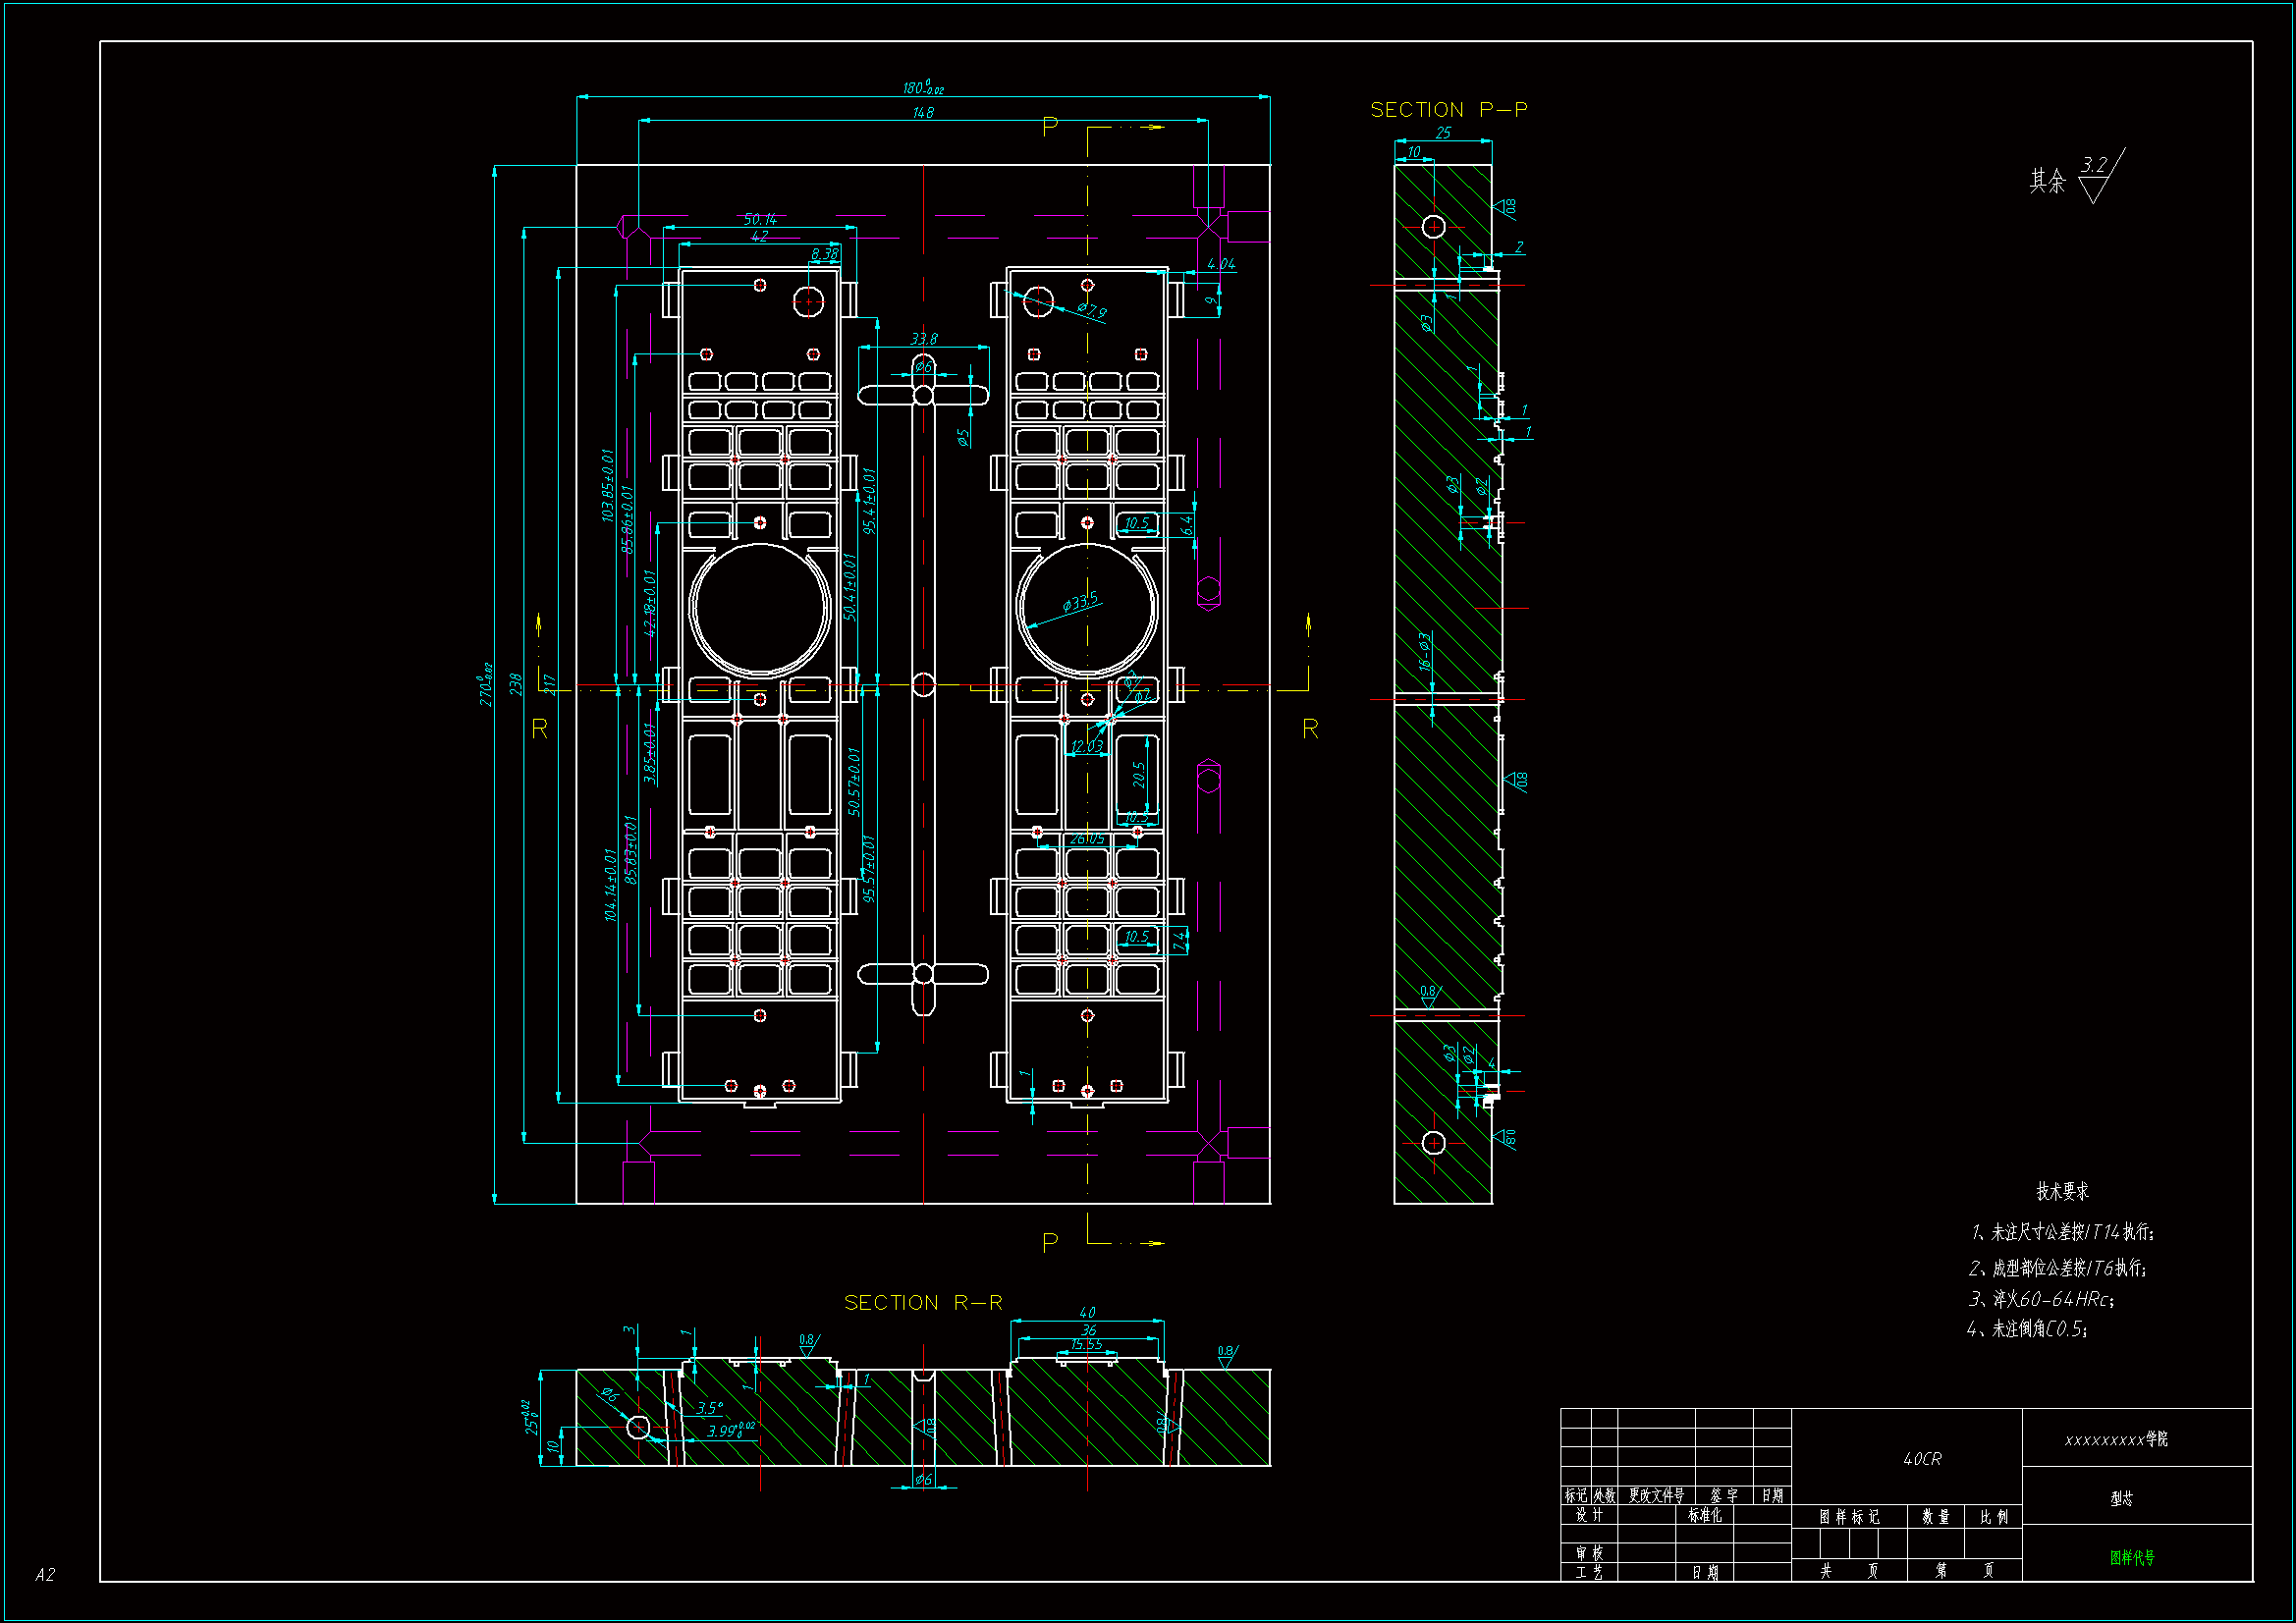Click the ø7.9 hole dimension label
The height and width of the screenshot is (1623, 2296).
[1092, 311]
